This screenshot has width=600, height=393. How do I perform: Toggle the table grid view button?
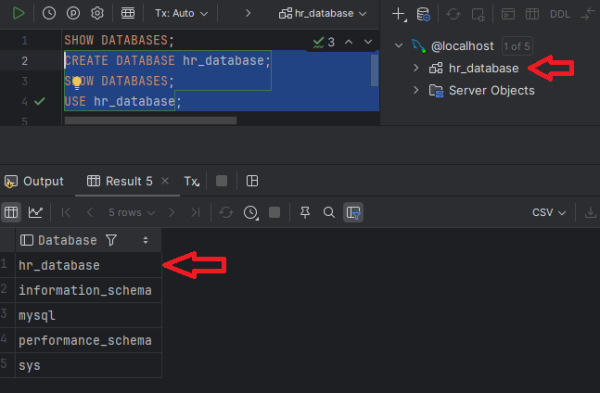pyautogui.click(x=11, y=212)
